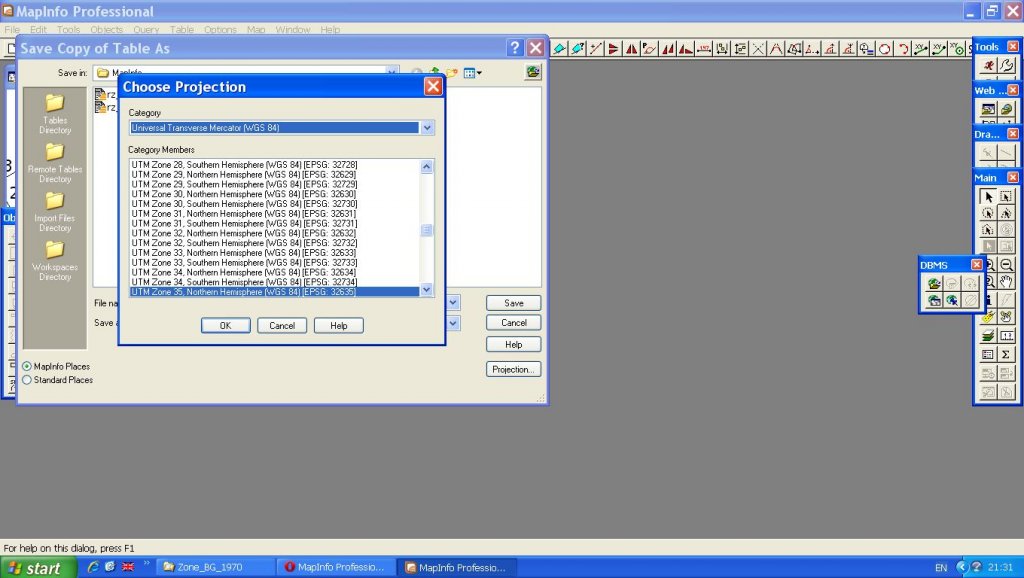
Task: Click the Ruler tool in Main toolbar
Action: pyautogui.click(x=1006, y=336)
